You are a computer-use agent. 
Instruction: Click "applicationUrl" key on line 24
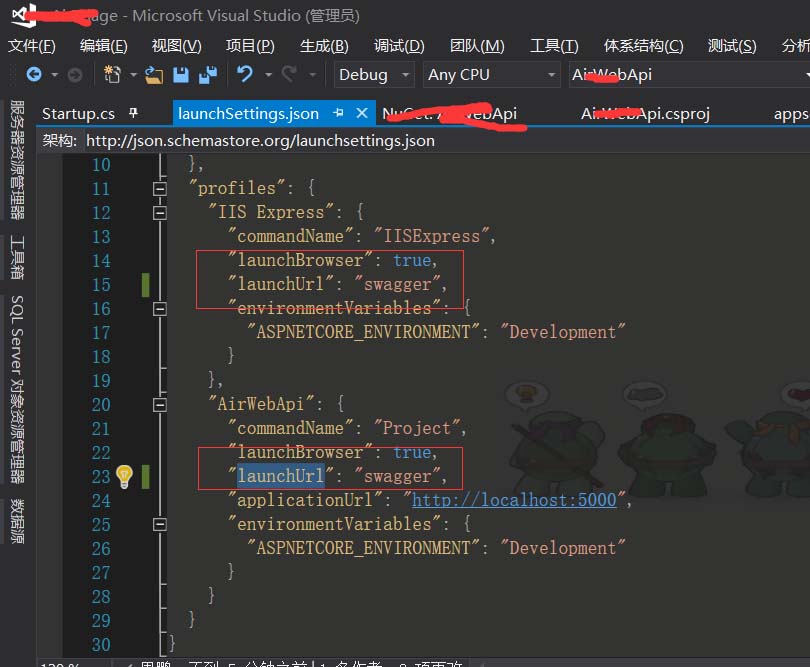click(x=305, y=500)
